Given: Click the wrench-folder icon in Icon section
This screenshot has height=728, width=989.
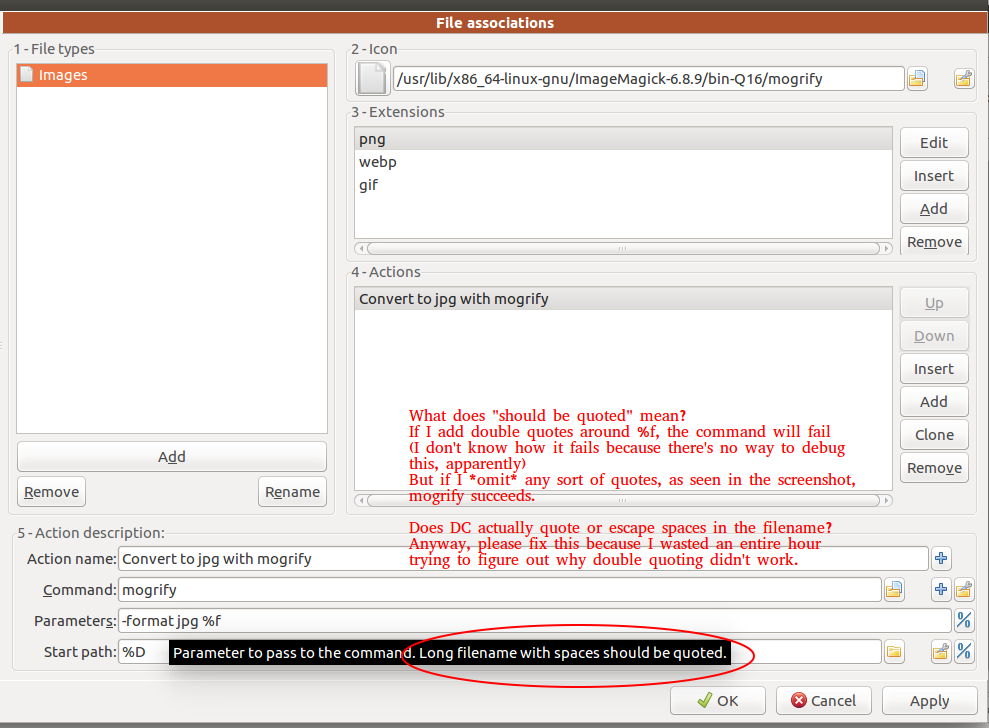Looking at the screenshot, I should click(x=963, y=78).
